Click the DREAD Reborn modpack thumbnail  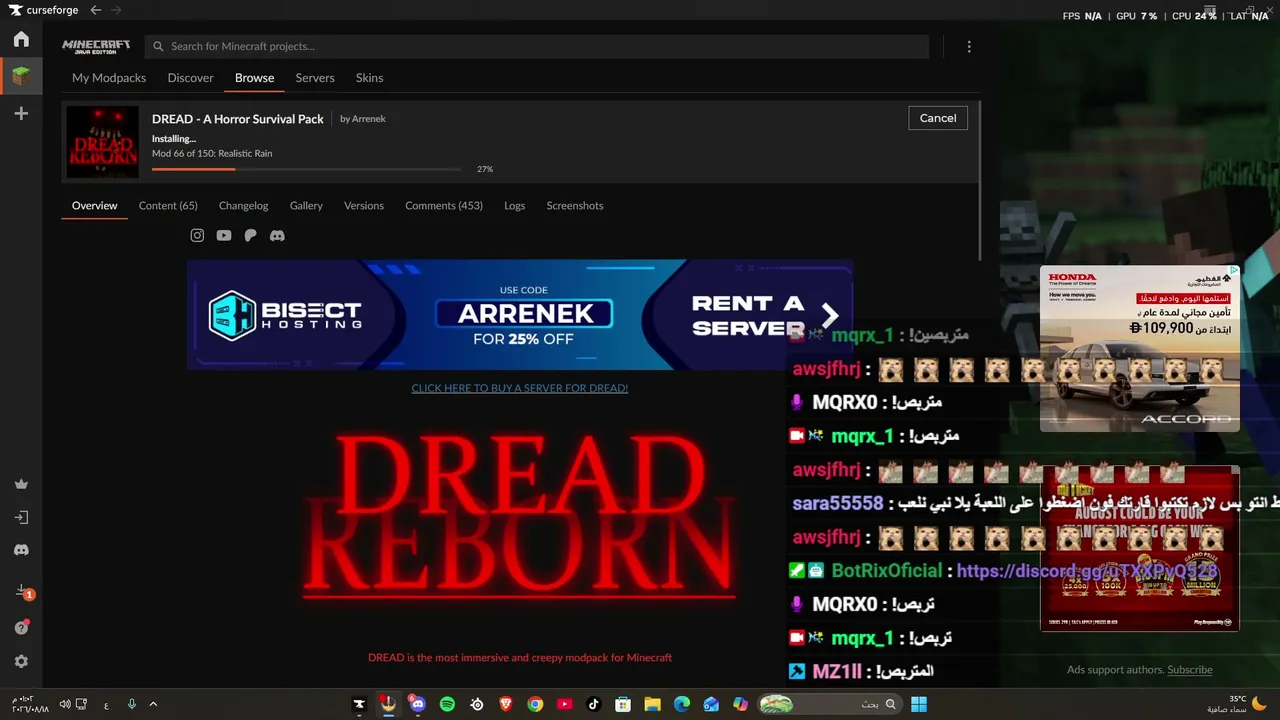(102, 142)
